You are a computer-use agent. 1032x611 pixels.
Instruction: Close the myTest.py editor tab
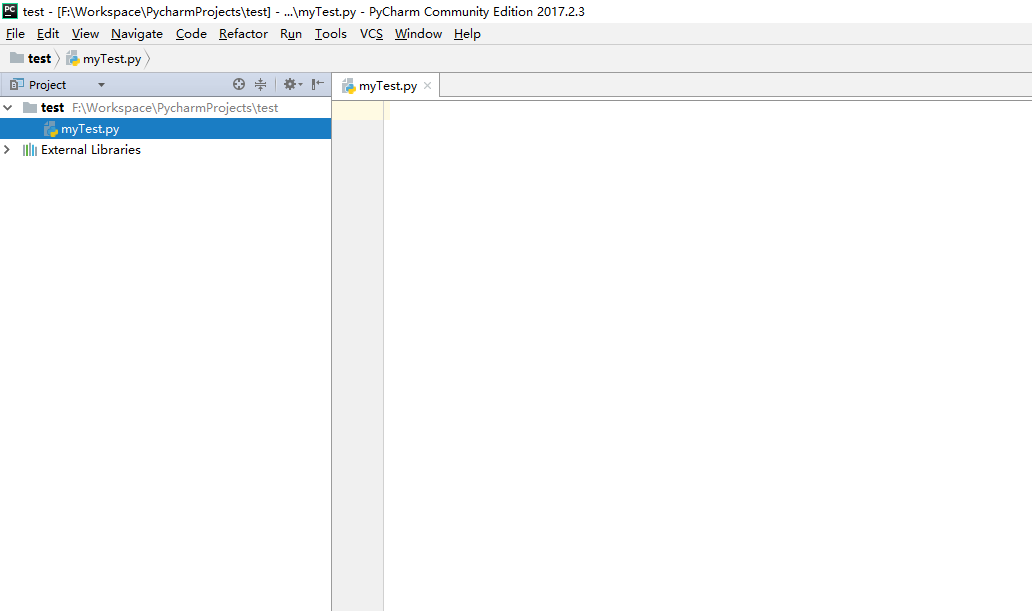tap(427, 86)
